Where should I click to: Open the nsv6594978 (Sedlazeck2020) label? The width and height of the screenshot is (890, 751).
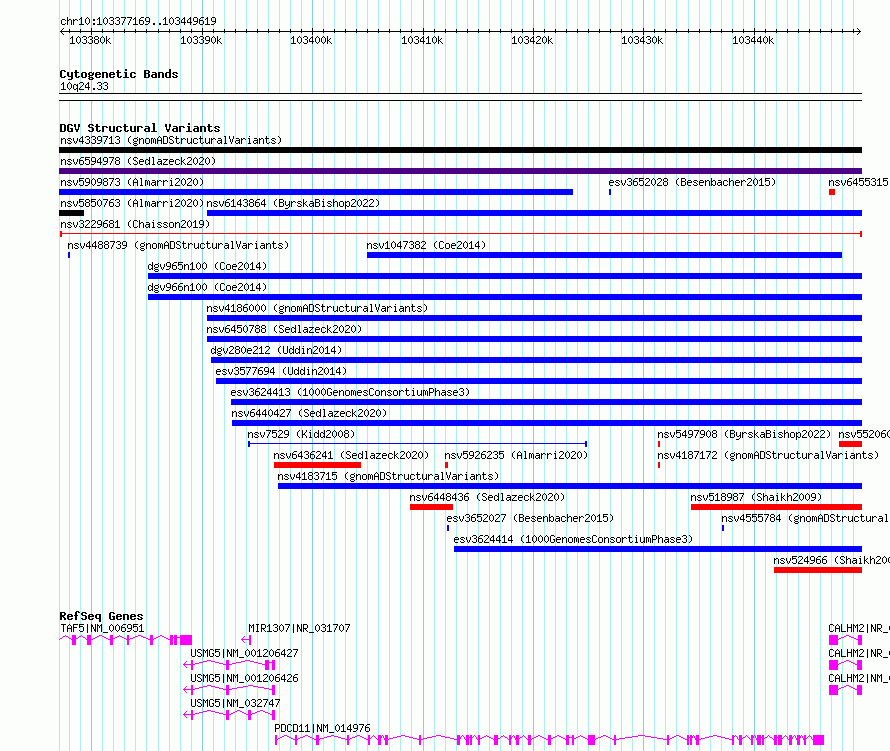pyautogui.click(x=138, y=161)
